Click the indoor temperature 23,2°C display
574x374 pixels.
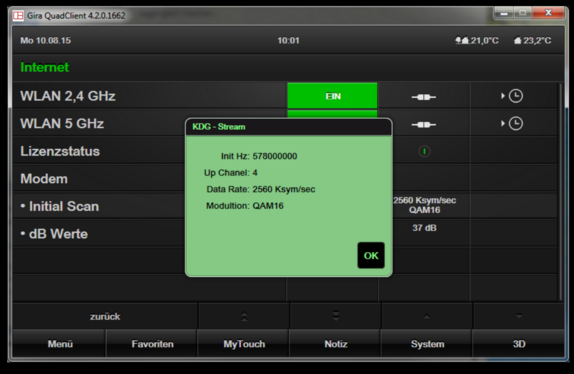coord(533,40)
